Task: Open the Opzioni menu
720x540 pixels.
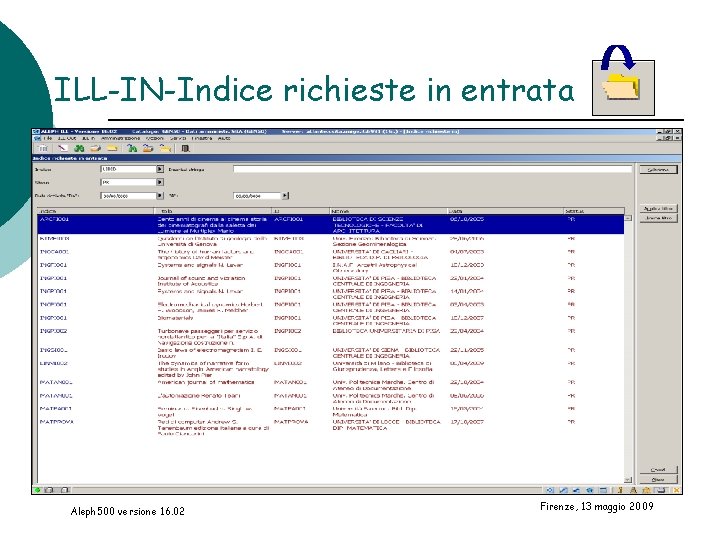Action: coord(155,138)
